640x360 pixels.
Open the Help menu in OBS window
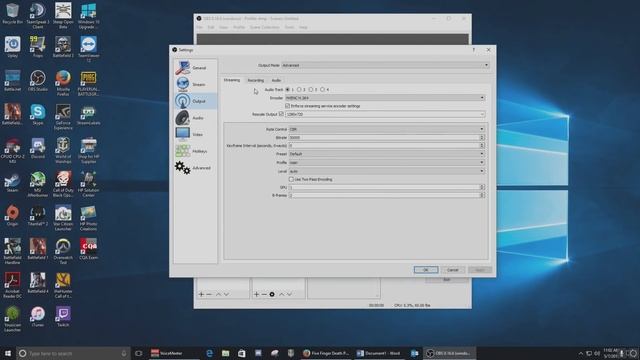point(303,27)
